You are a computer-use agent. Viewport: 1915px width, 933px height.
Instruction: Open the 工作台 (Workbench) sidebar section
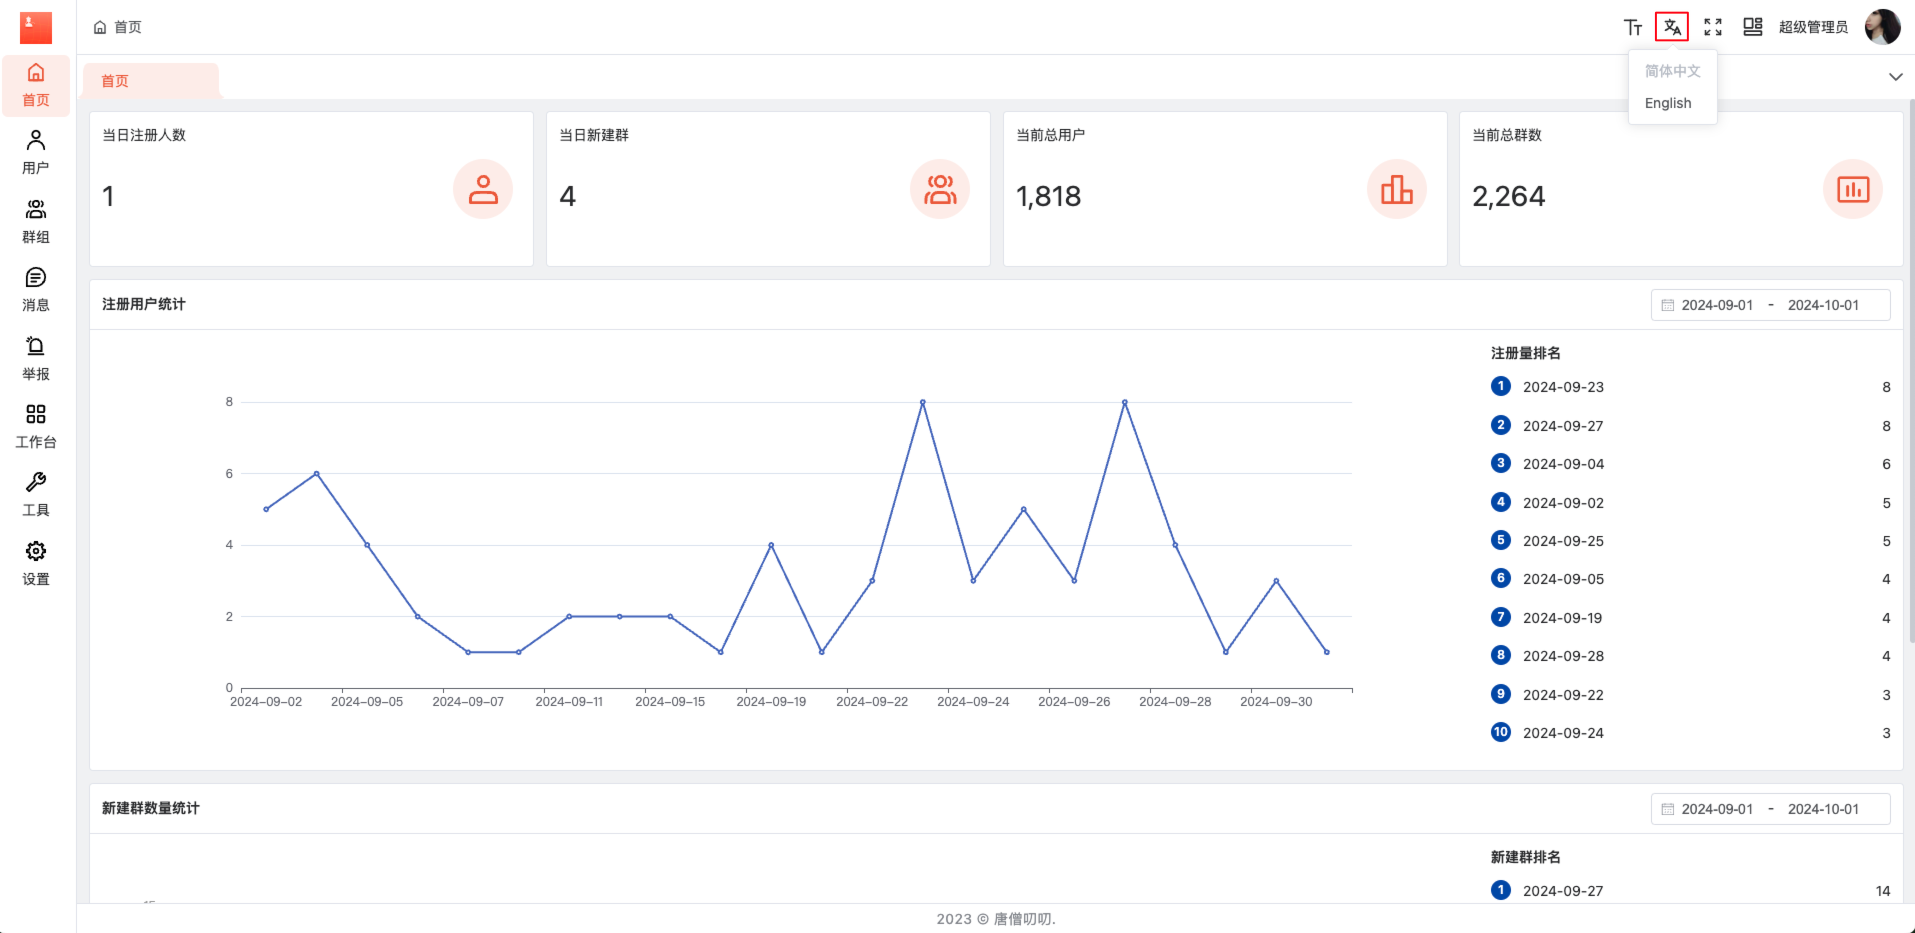tap(36, 426)
